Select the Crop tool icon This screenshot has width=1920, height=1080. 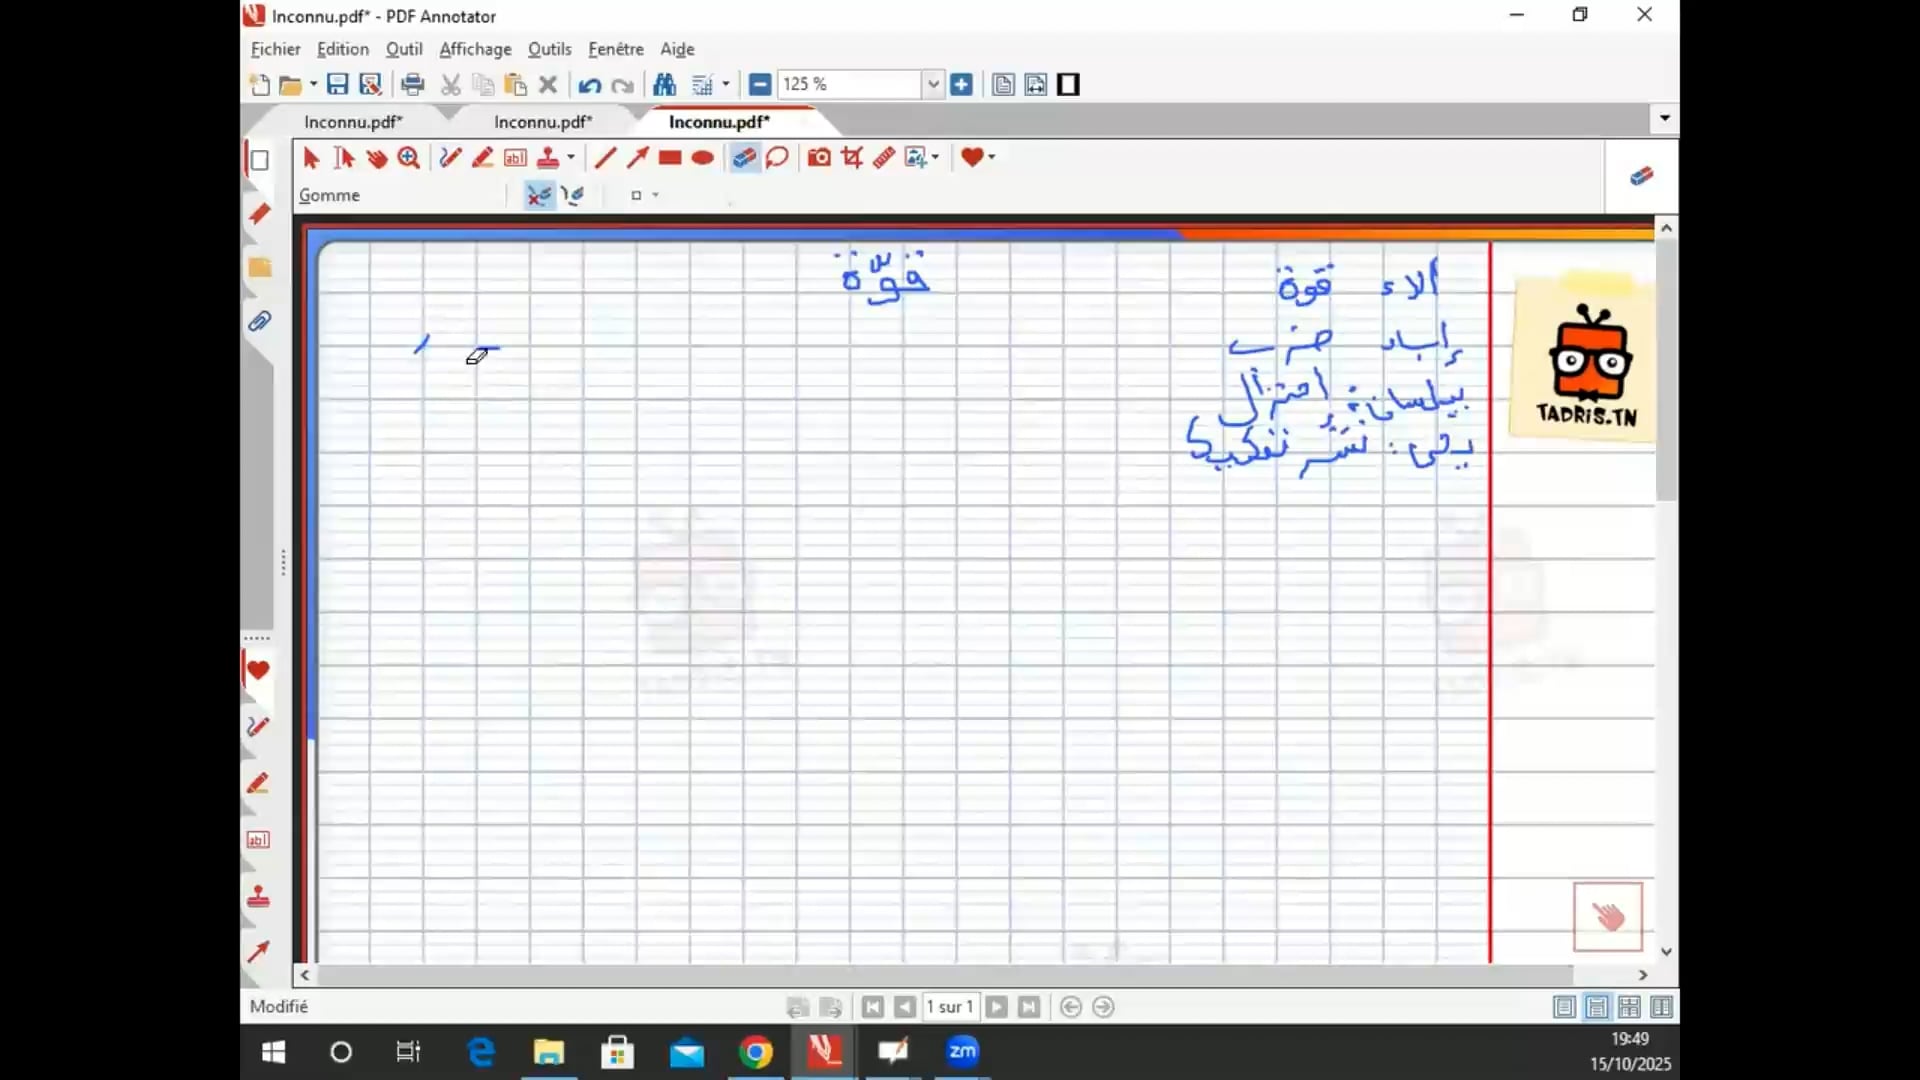(x=852, y=157)
